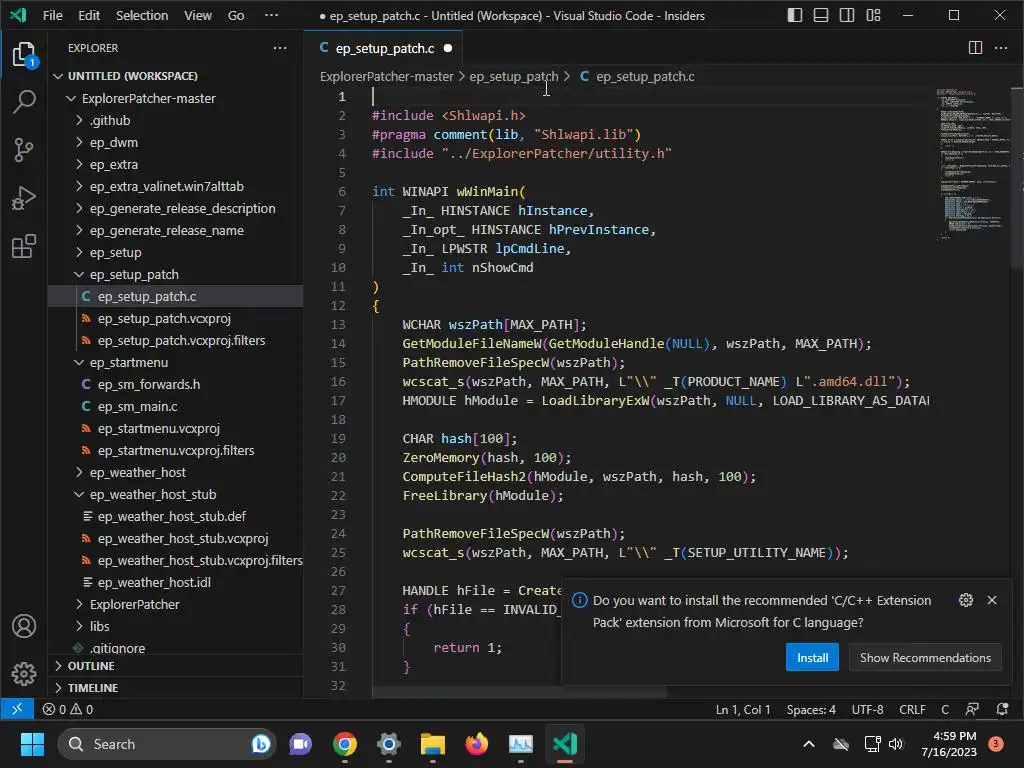Image resolution: width=1024 pixels, height=768 pixels.
Task: Click the volume icon in system tray
Action: pos(896,744)
